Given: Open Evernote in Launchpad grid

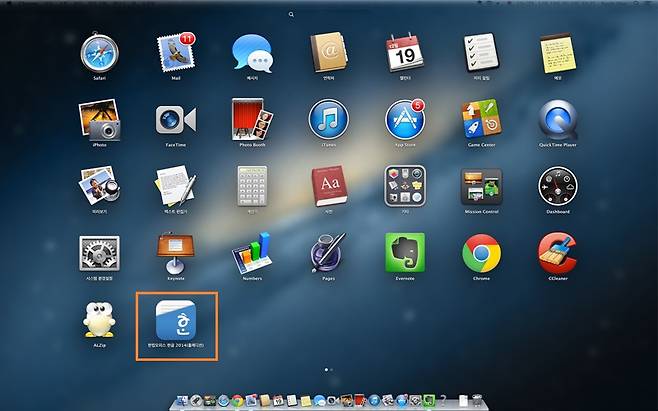Looking at the screenshot, I should (x=405, y=253).
